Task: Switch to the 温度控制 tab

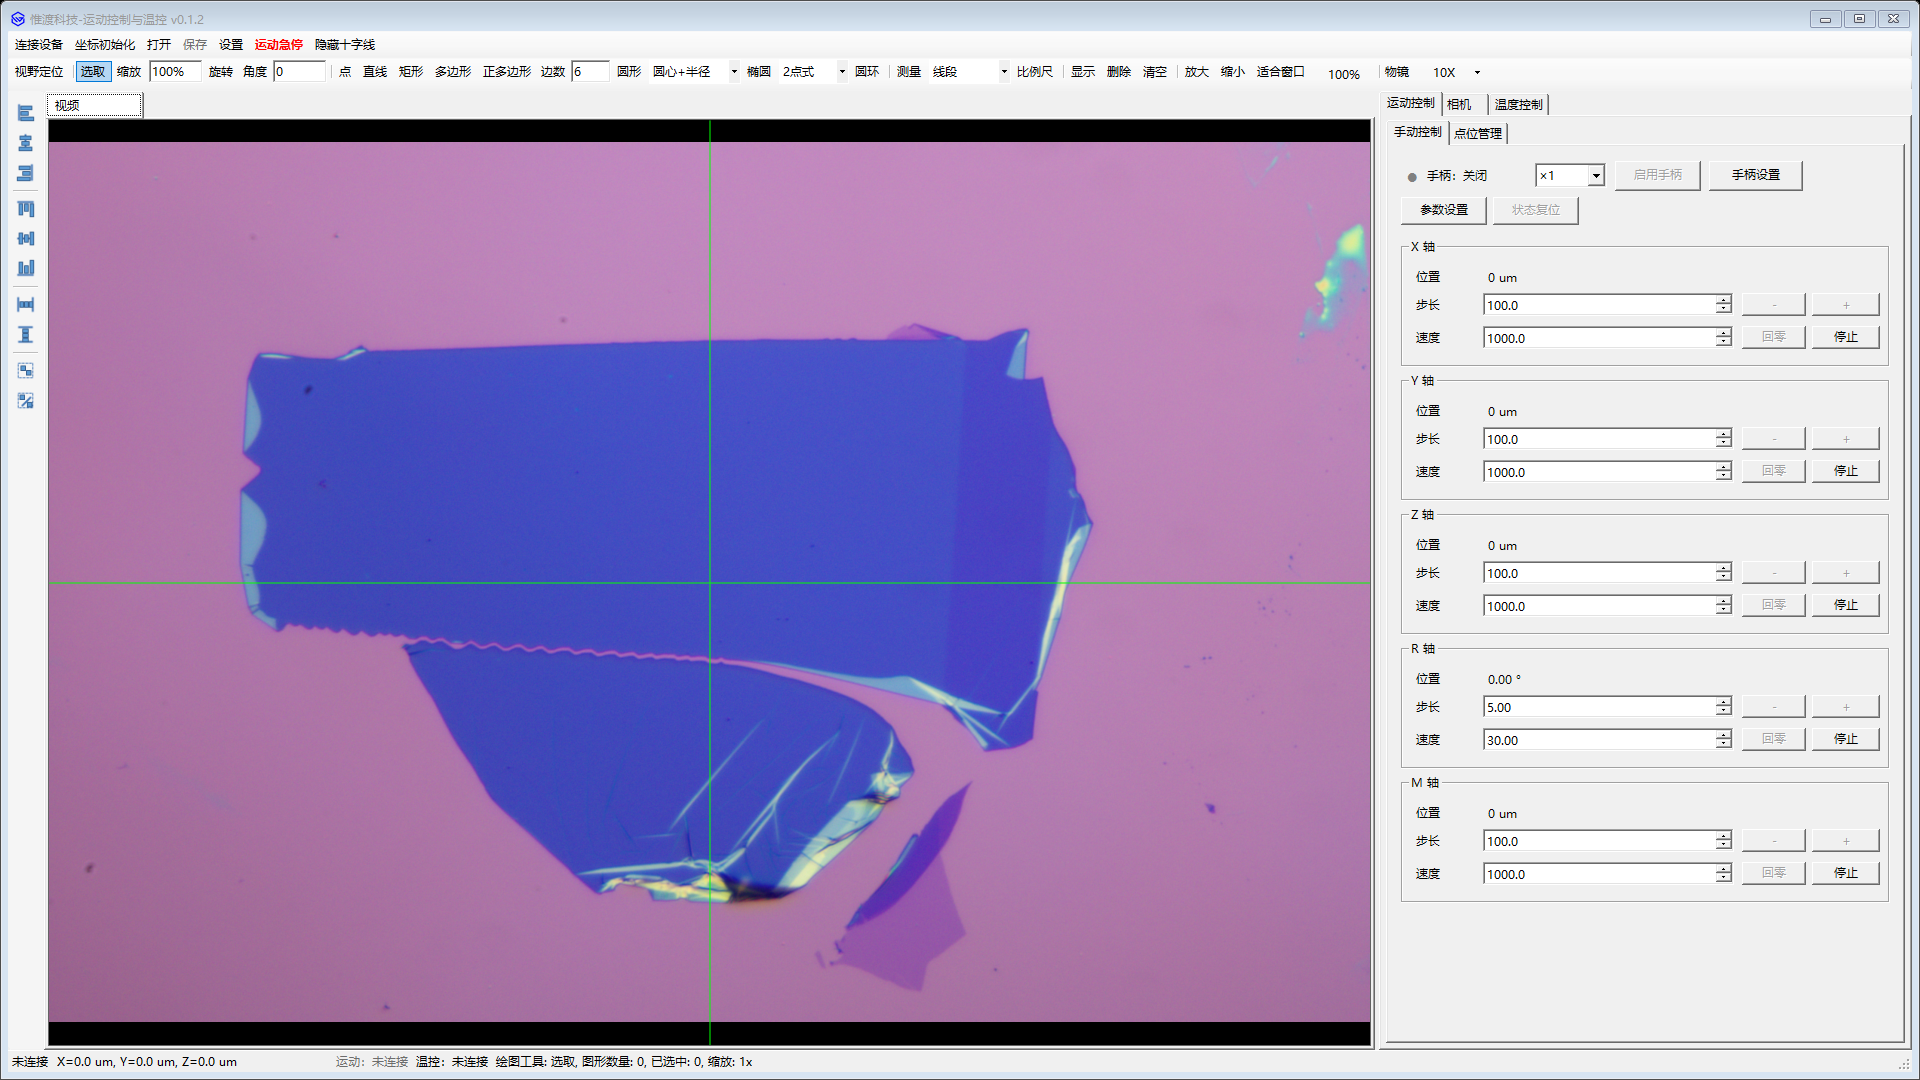Action: (1518, 104)
